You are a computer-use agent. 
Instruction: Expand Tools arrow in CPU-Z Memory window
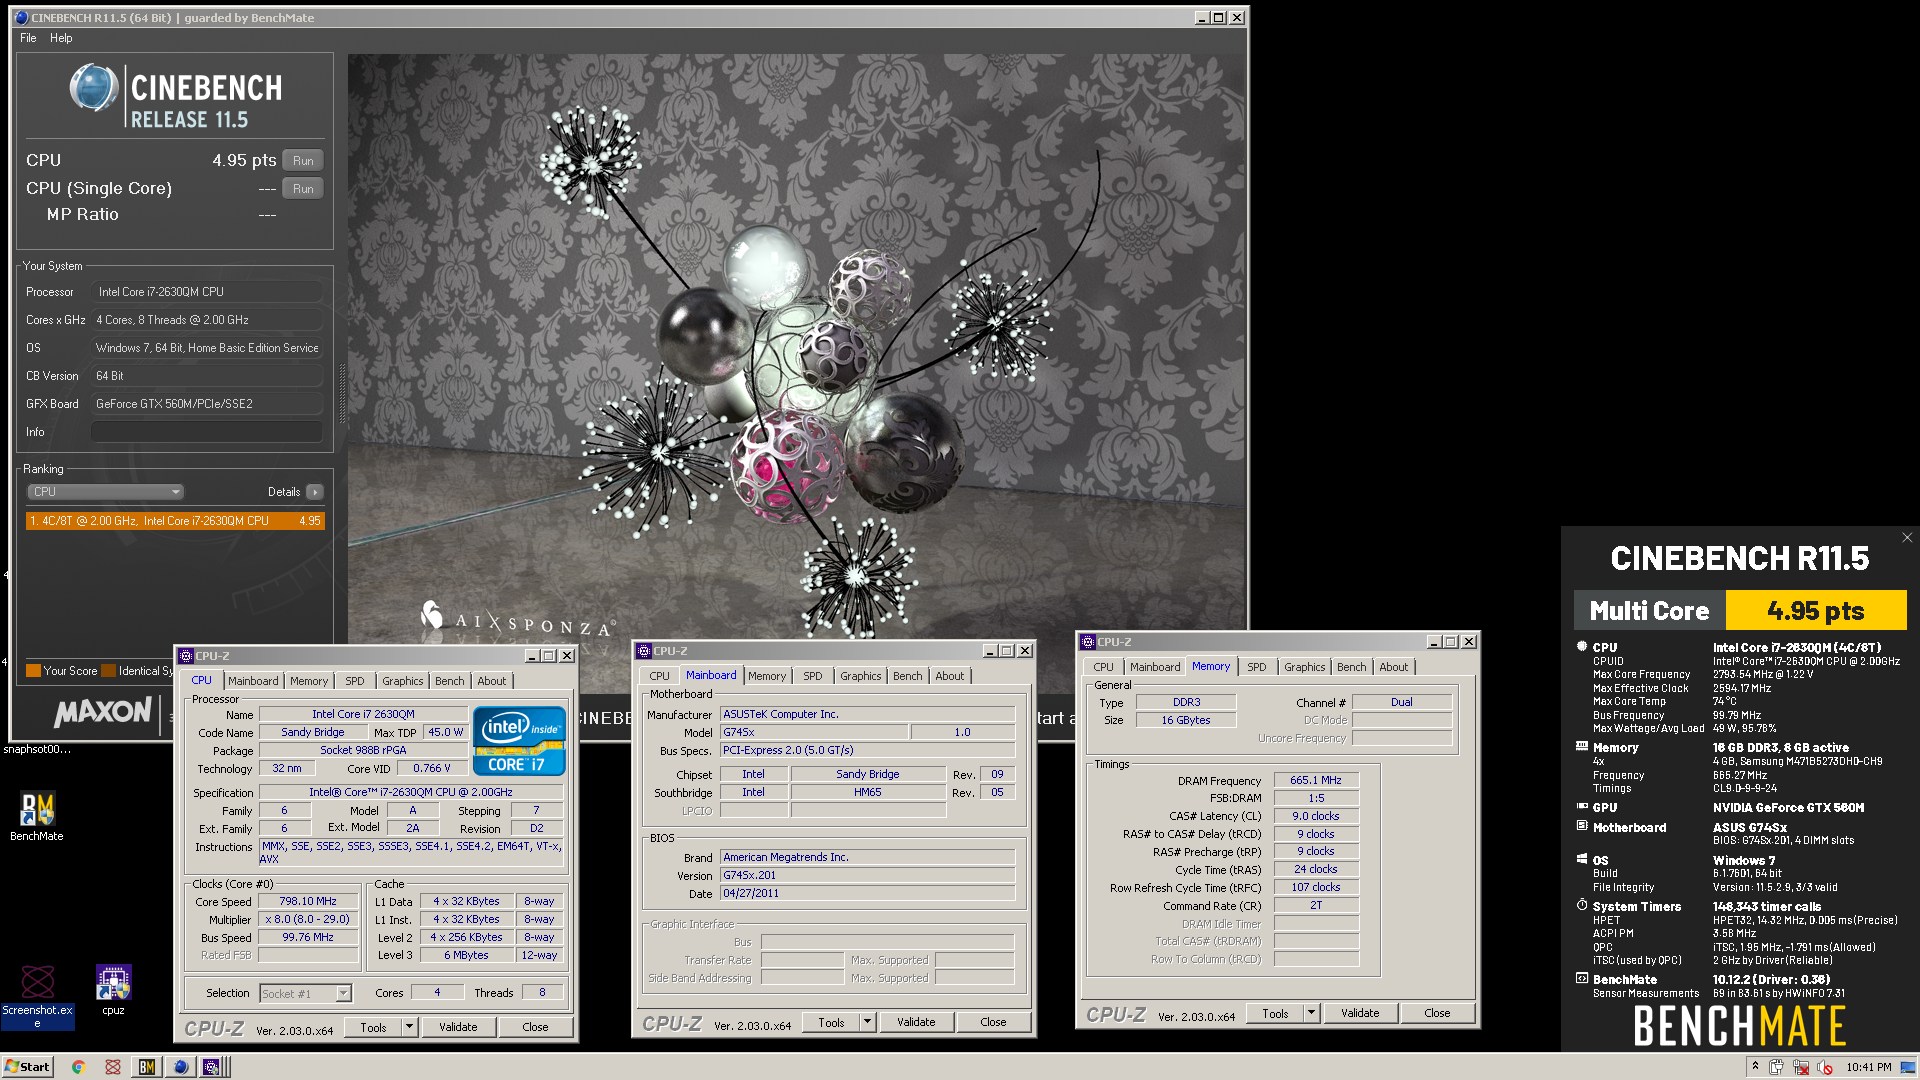coord(1311,1013)
